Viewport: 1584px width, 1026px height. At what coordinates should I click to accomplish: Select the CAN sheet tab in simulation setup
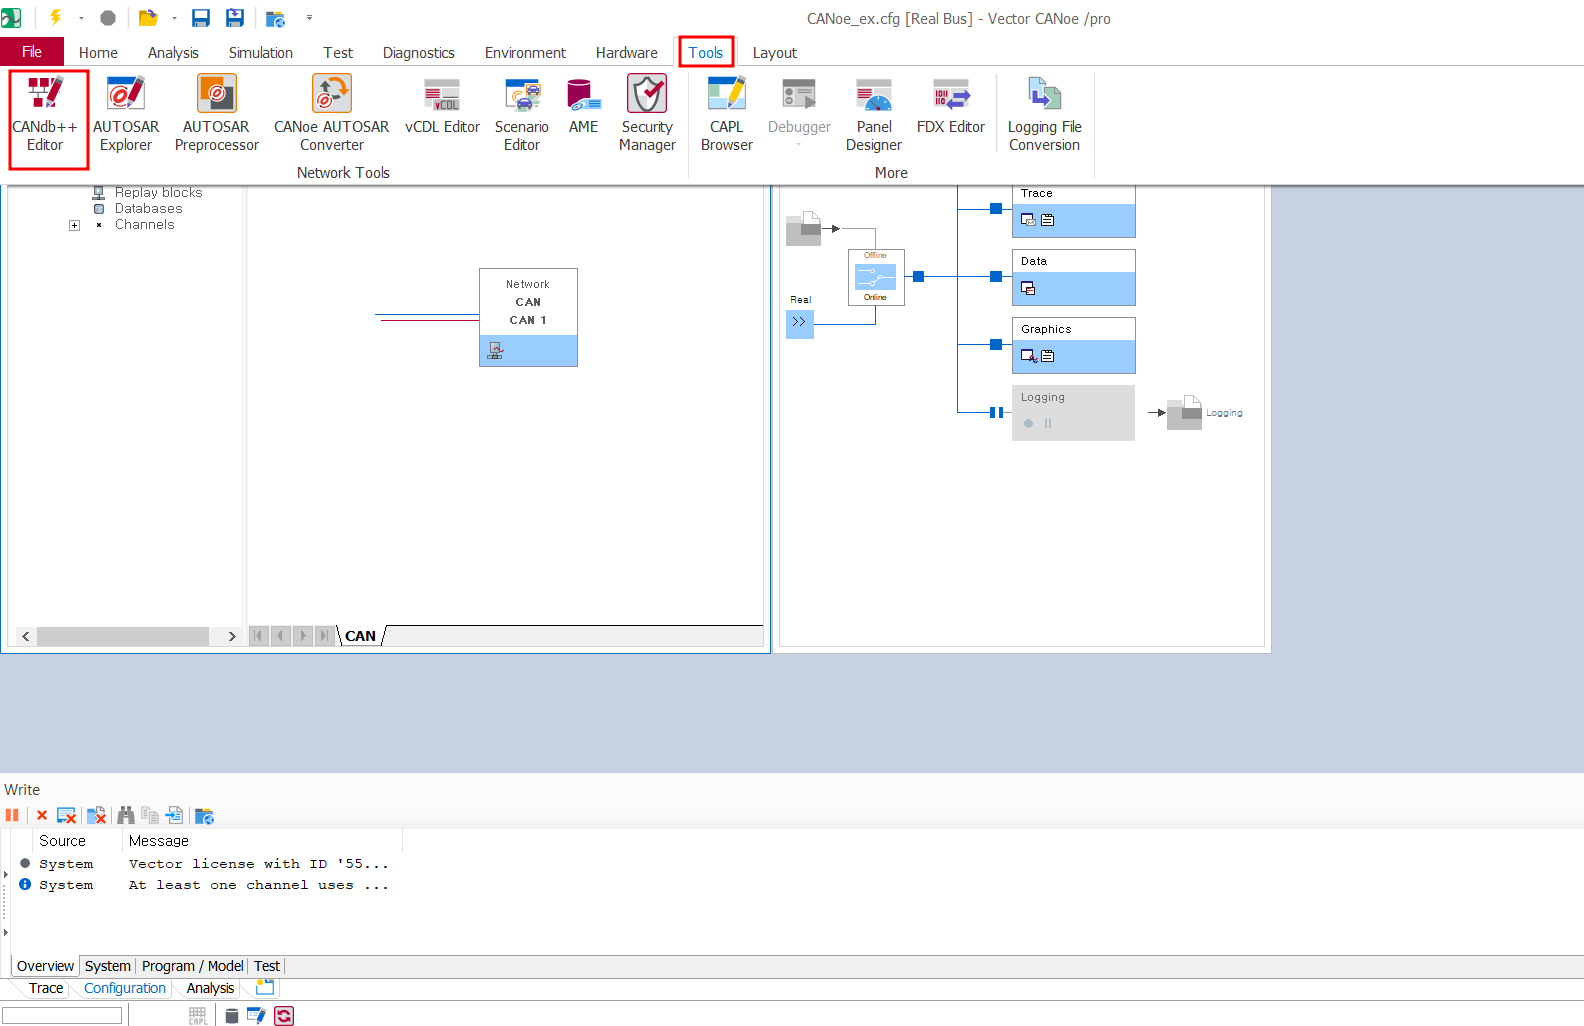pos(360,636)
